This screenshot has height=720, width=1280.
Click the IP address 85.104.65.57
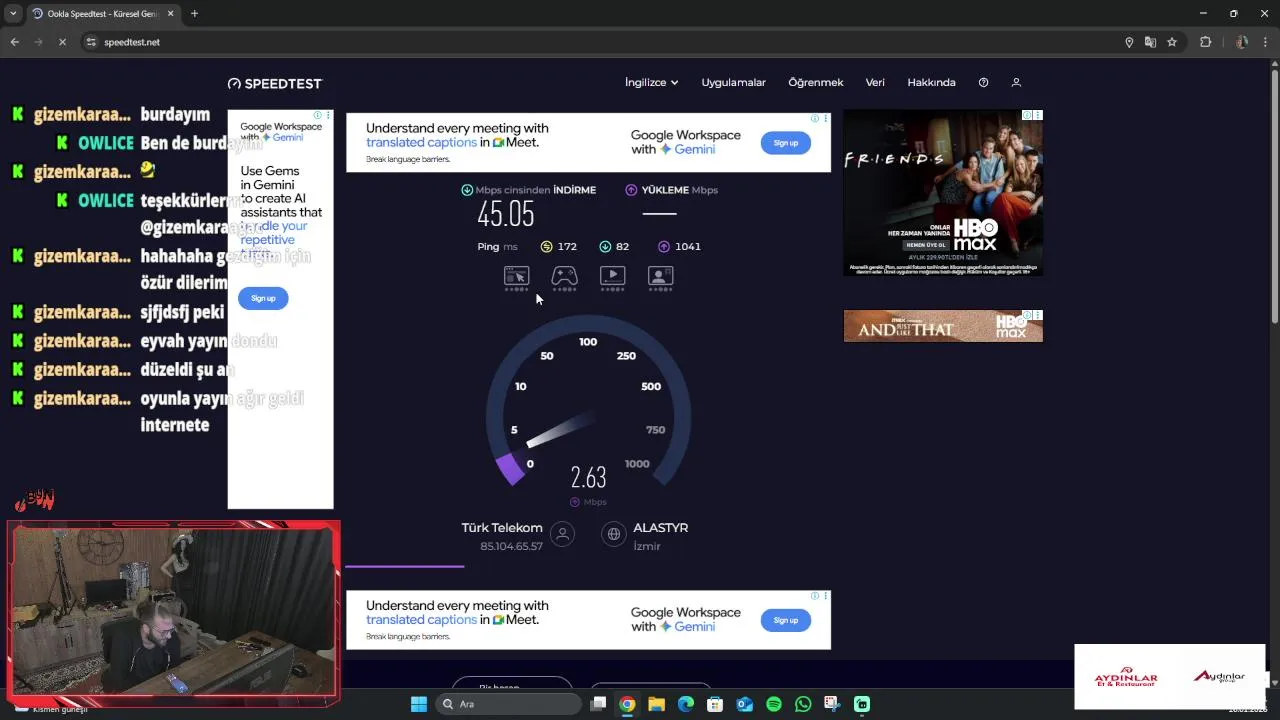(x=511, y=547)
